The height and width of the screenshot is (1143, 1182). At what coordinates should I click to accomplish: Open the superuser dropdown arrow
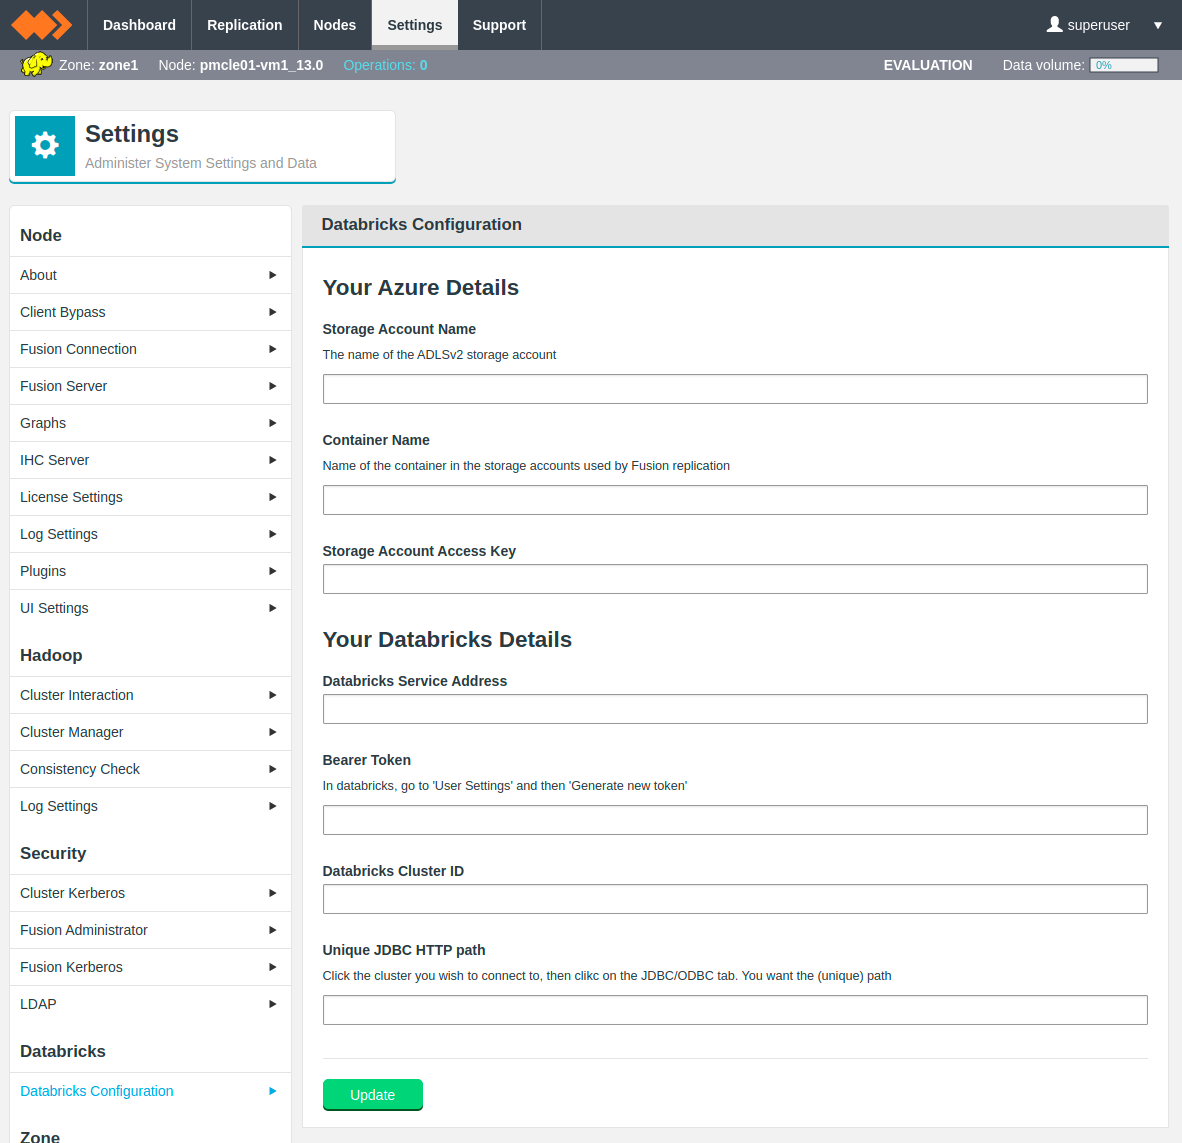(x=1158, y=25)
